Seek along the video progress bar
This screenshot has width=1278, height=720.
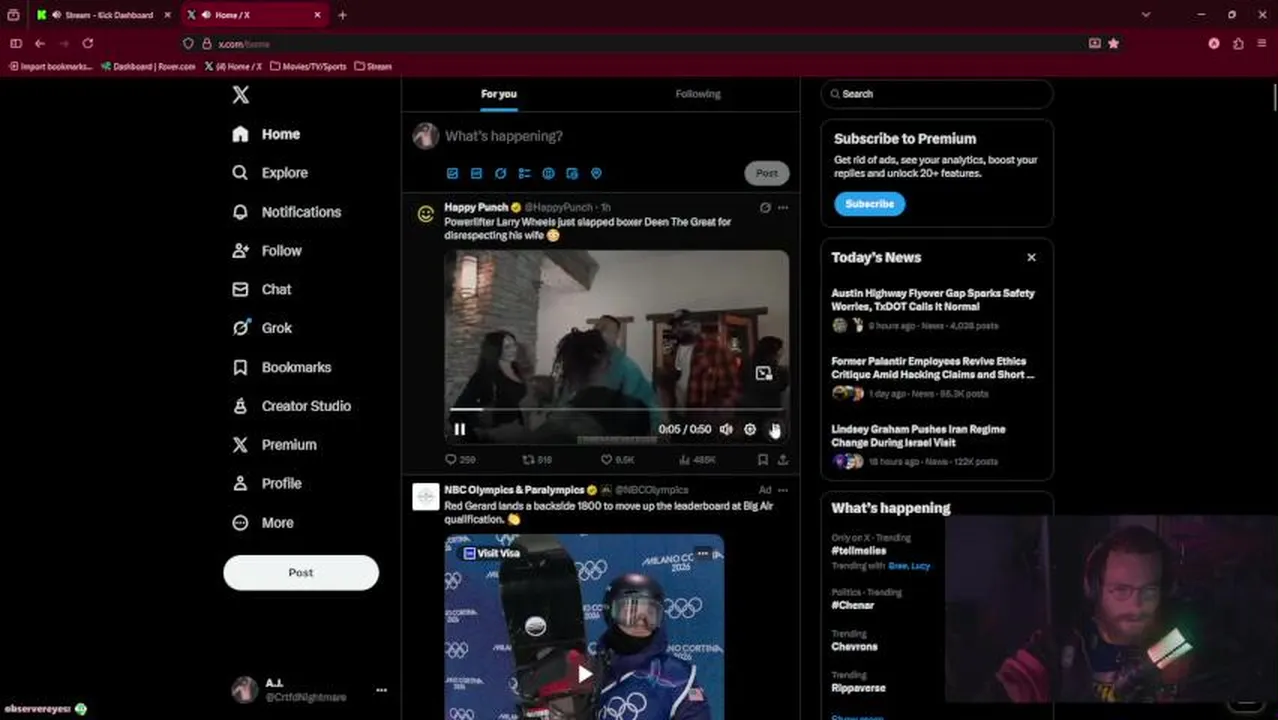point(616,409)
